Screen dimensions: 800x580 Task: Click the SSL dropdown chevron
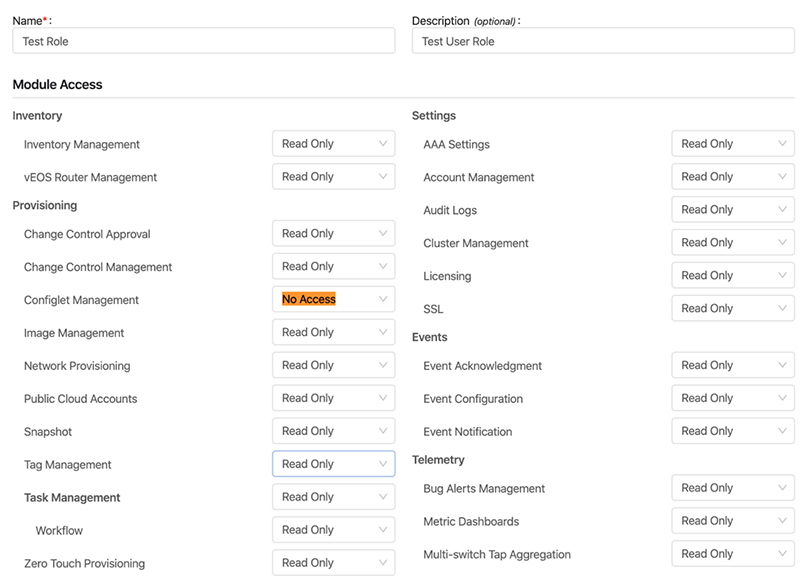pos(782,308)
